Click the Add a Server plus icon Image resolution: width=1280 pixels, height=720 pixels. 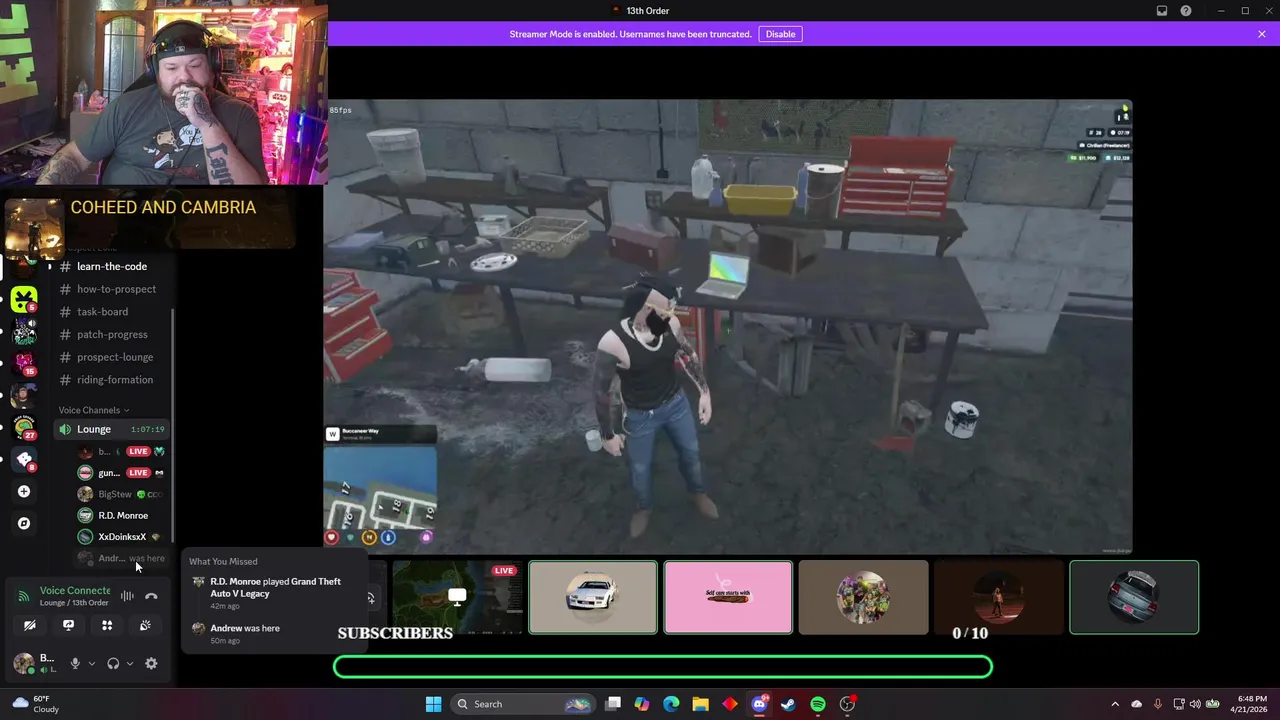pyautogui.click(x=24, y=491)
